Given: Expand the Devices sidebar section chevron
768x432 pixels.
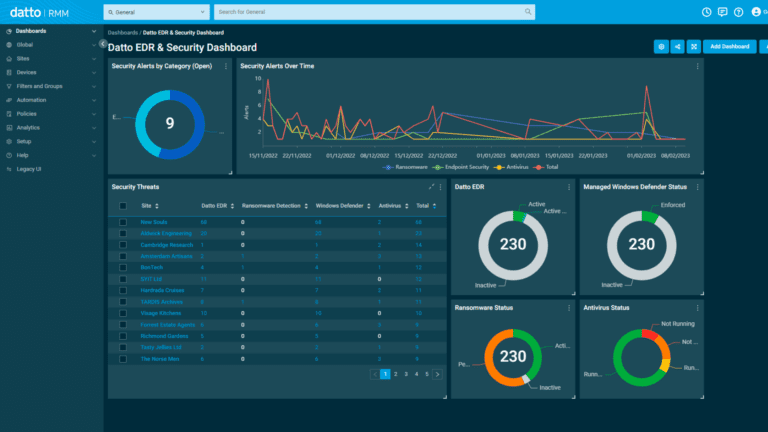Looking at the screenshot, I should [94, 72].
